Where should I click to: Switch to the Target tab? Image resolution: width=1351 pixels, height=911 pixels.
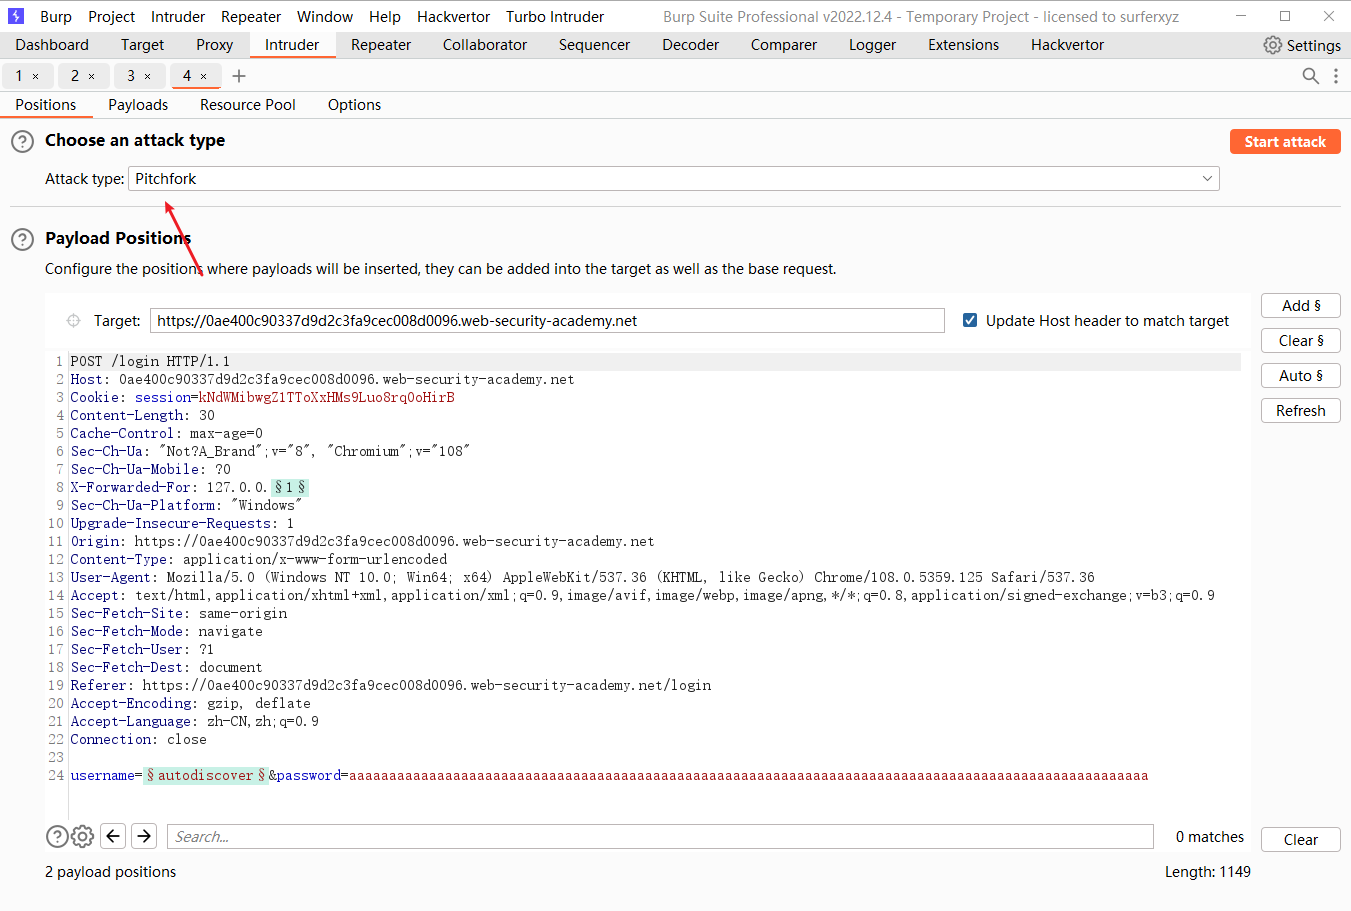pyautogui.click(x=142, y=45)
